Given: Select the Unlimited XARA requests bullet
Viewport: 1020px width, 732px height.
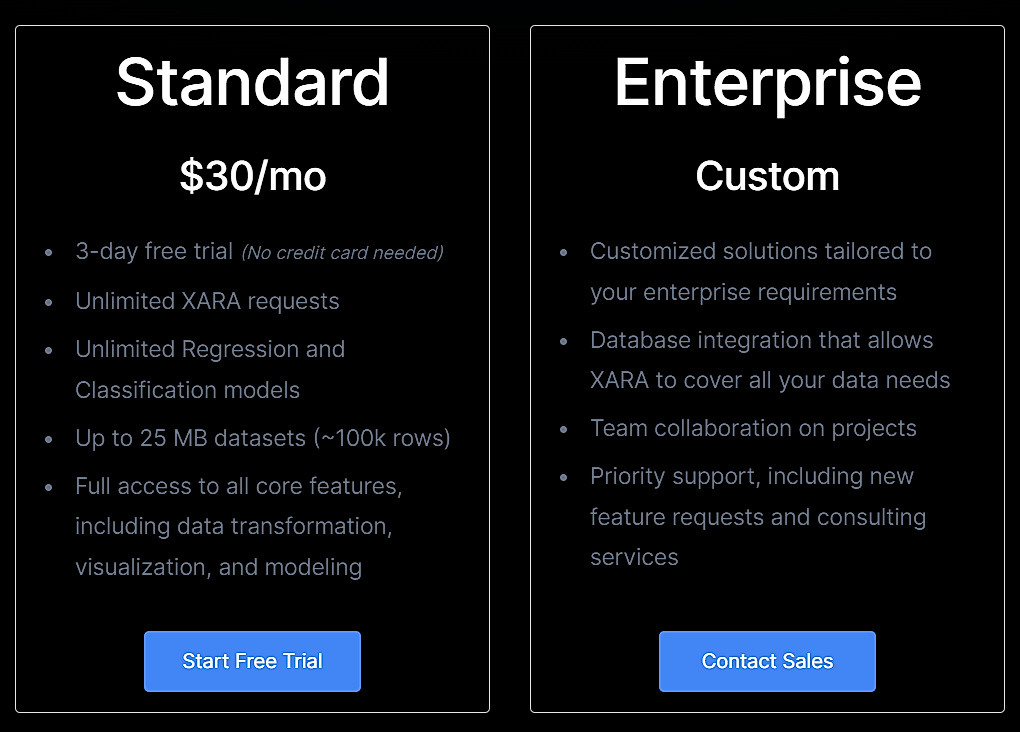Looking at the screenshot, I should click(207, 301).
